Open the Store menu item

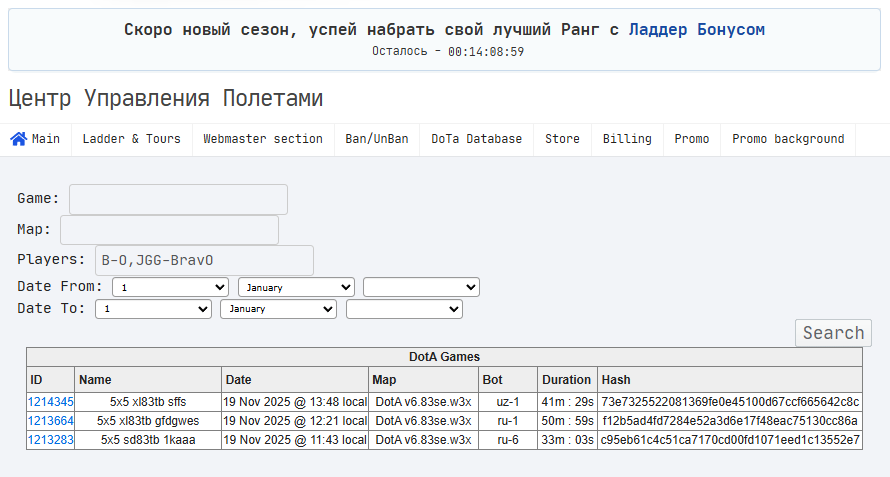tap(562, 139)
